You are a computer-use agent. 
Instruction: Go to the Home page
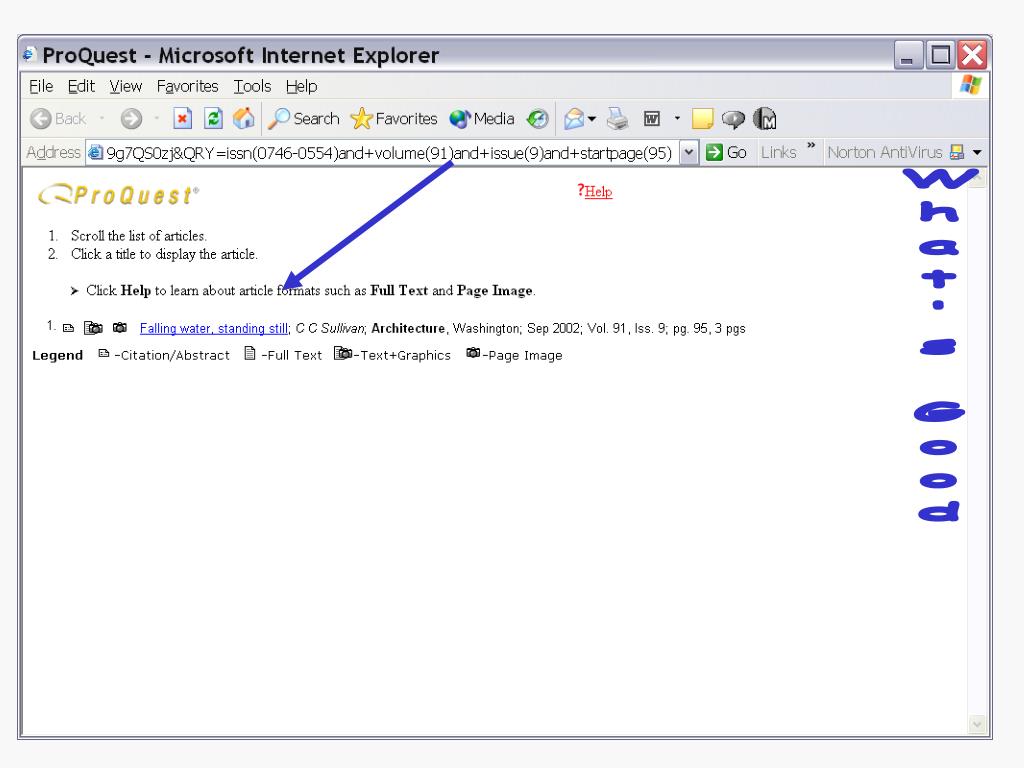(x=244, y=119)
